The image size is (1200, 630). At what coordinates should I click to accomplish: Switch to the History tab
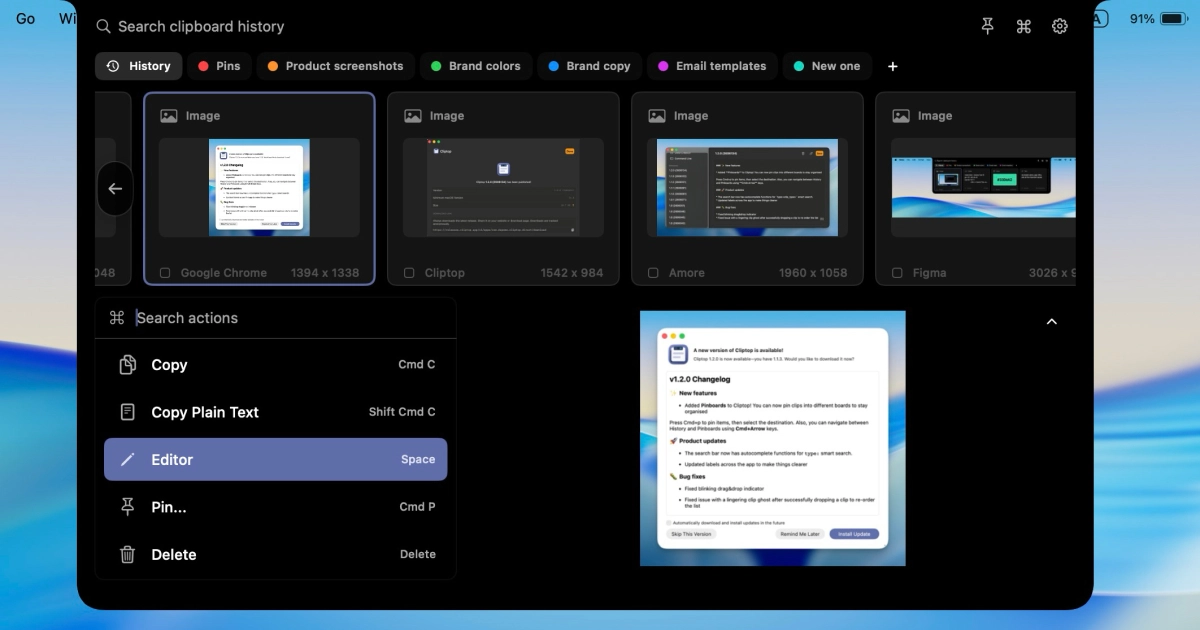coord(139,66)
